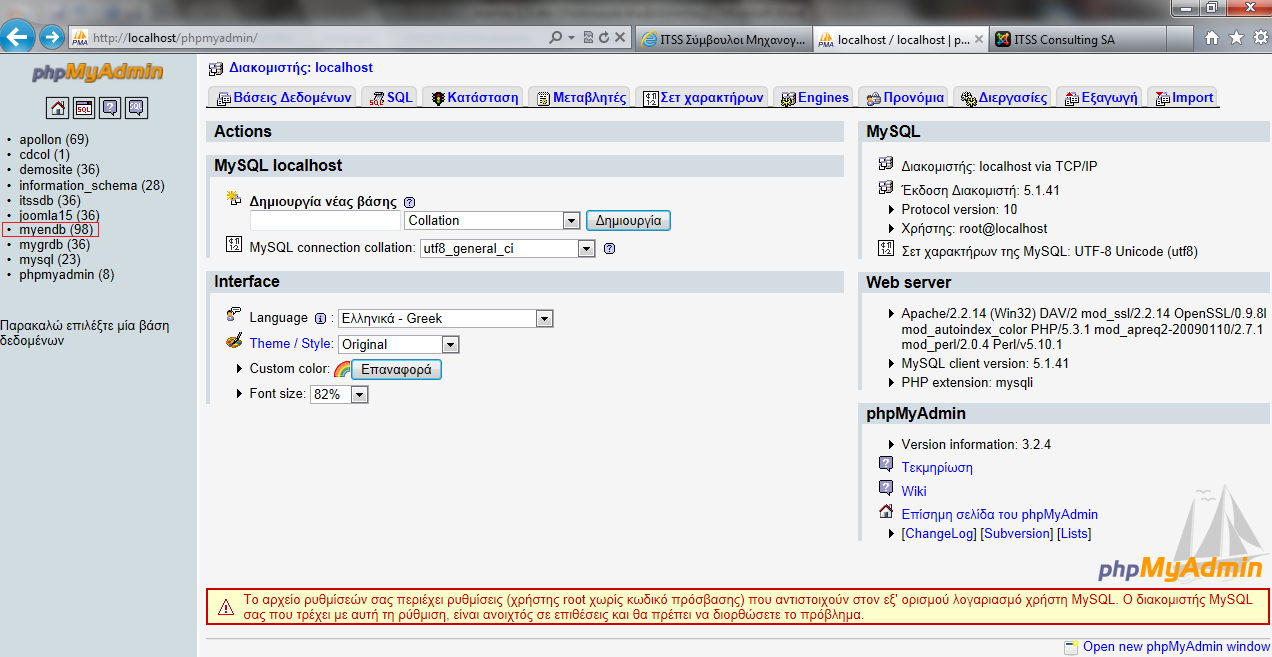The image size is (1272, 657).
Task: Click the Επαναφορά reset color button
Action: coord(396,370)
